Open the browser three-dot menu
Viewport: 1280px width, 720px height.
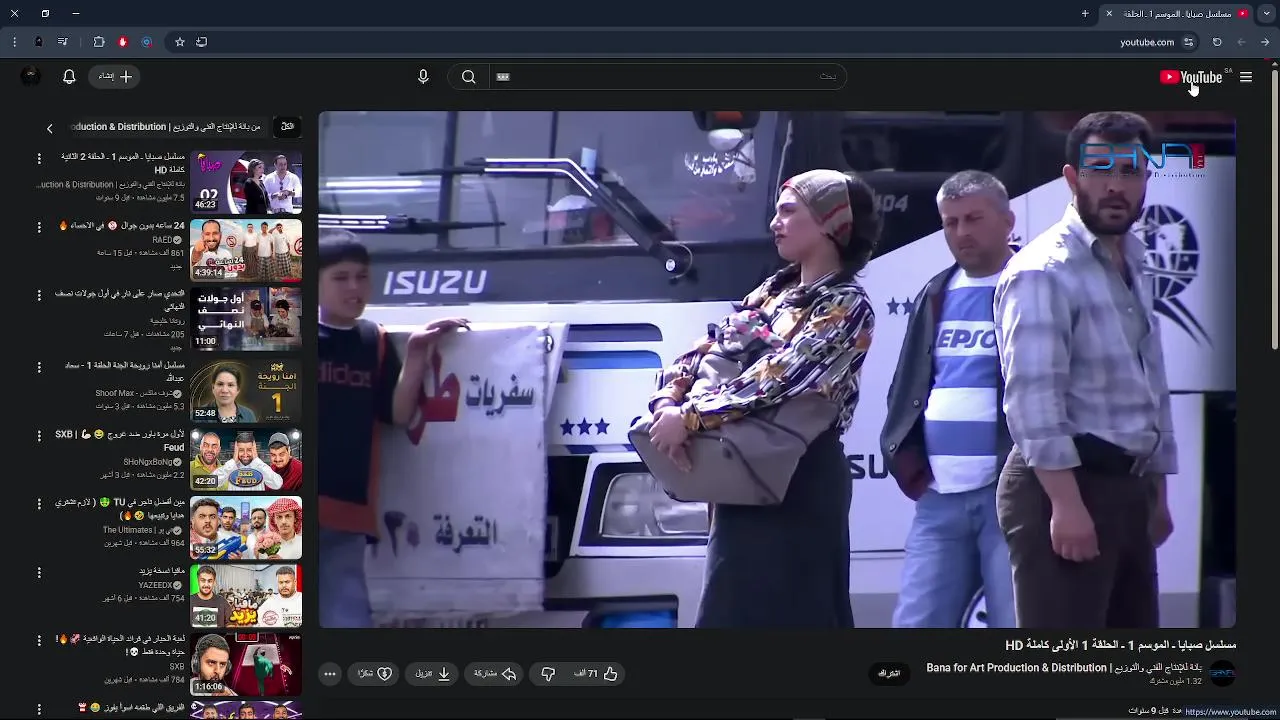coord(14,42)
